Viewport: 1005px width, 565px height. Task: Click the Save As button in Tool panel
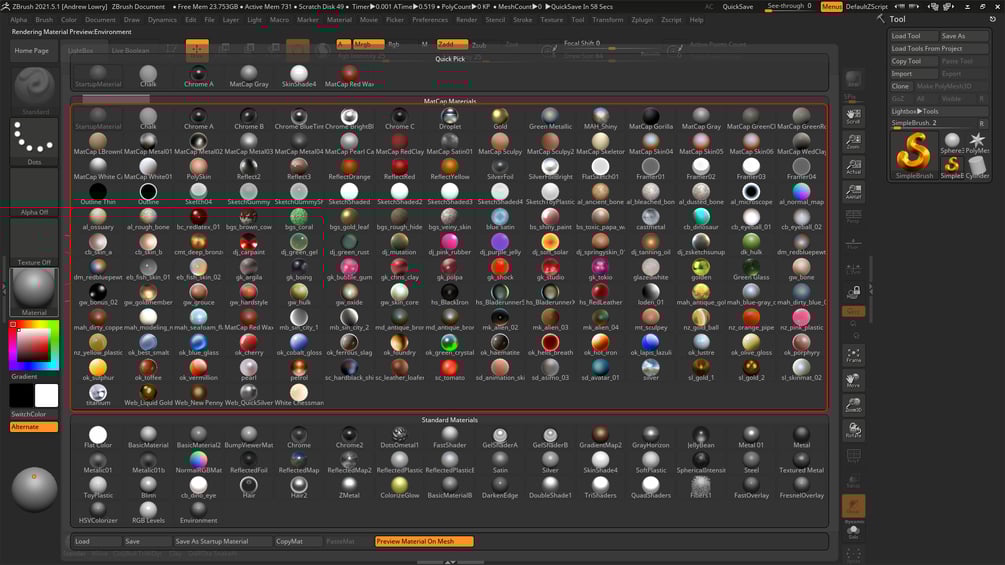pos(964,36)
